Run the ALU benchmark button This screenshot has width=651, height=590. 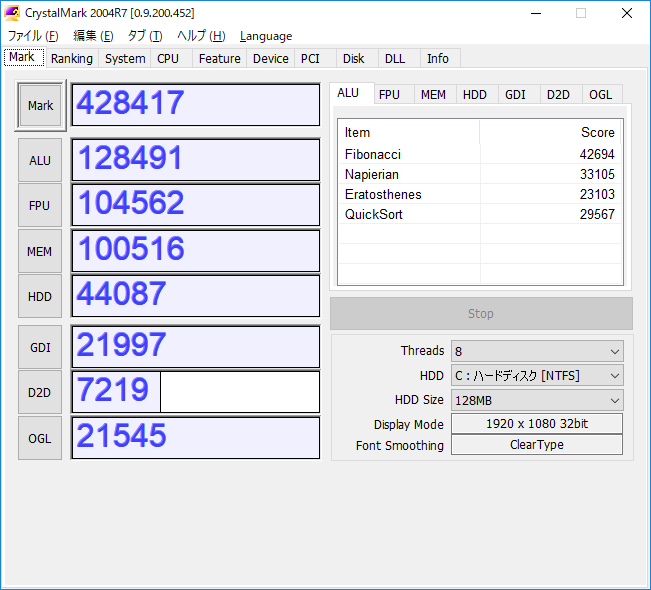coord(40,160)
